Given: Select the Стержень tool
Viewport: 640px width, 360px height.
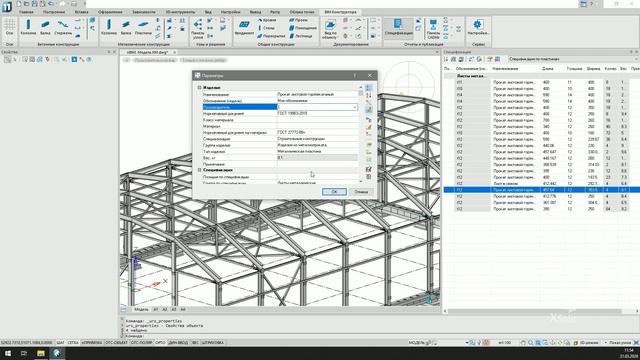Looking at the screenshot, I should 63,27.
